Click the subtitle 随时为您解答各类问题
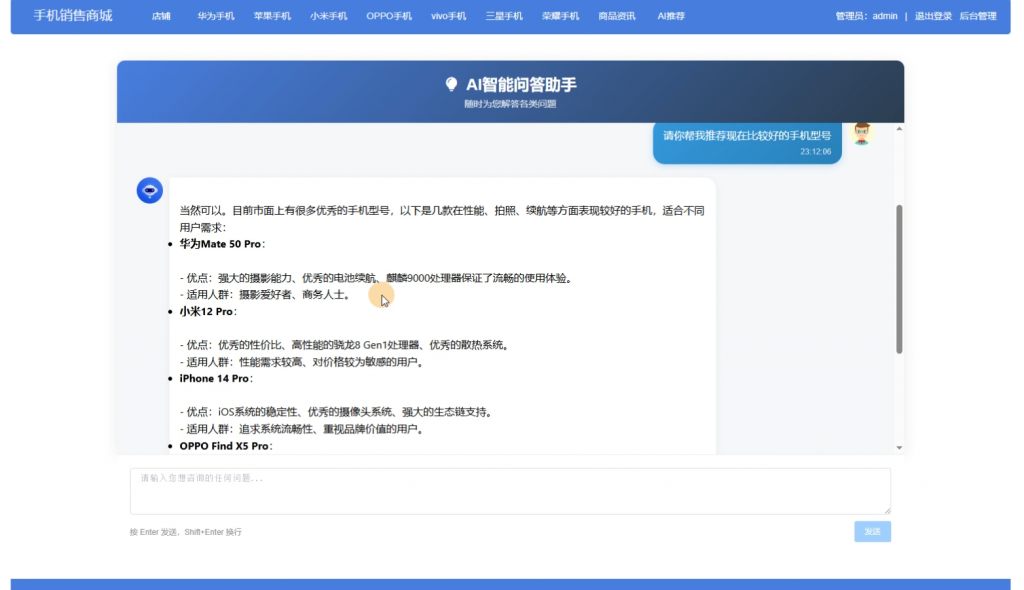The width and height of the screenshot is (1024, 590). (x=510, y=104)
